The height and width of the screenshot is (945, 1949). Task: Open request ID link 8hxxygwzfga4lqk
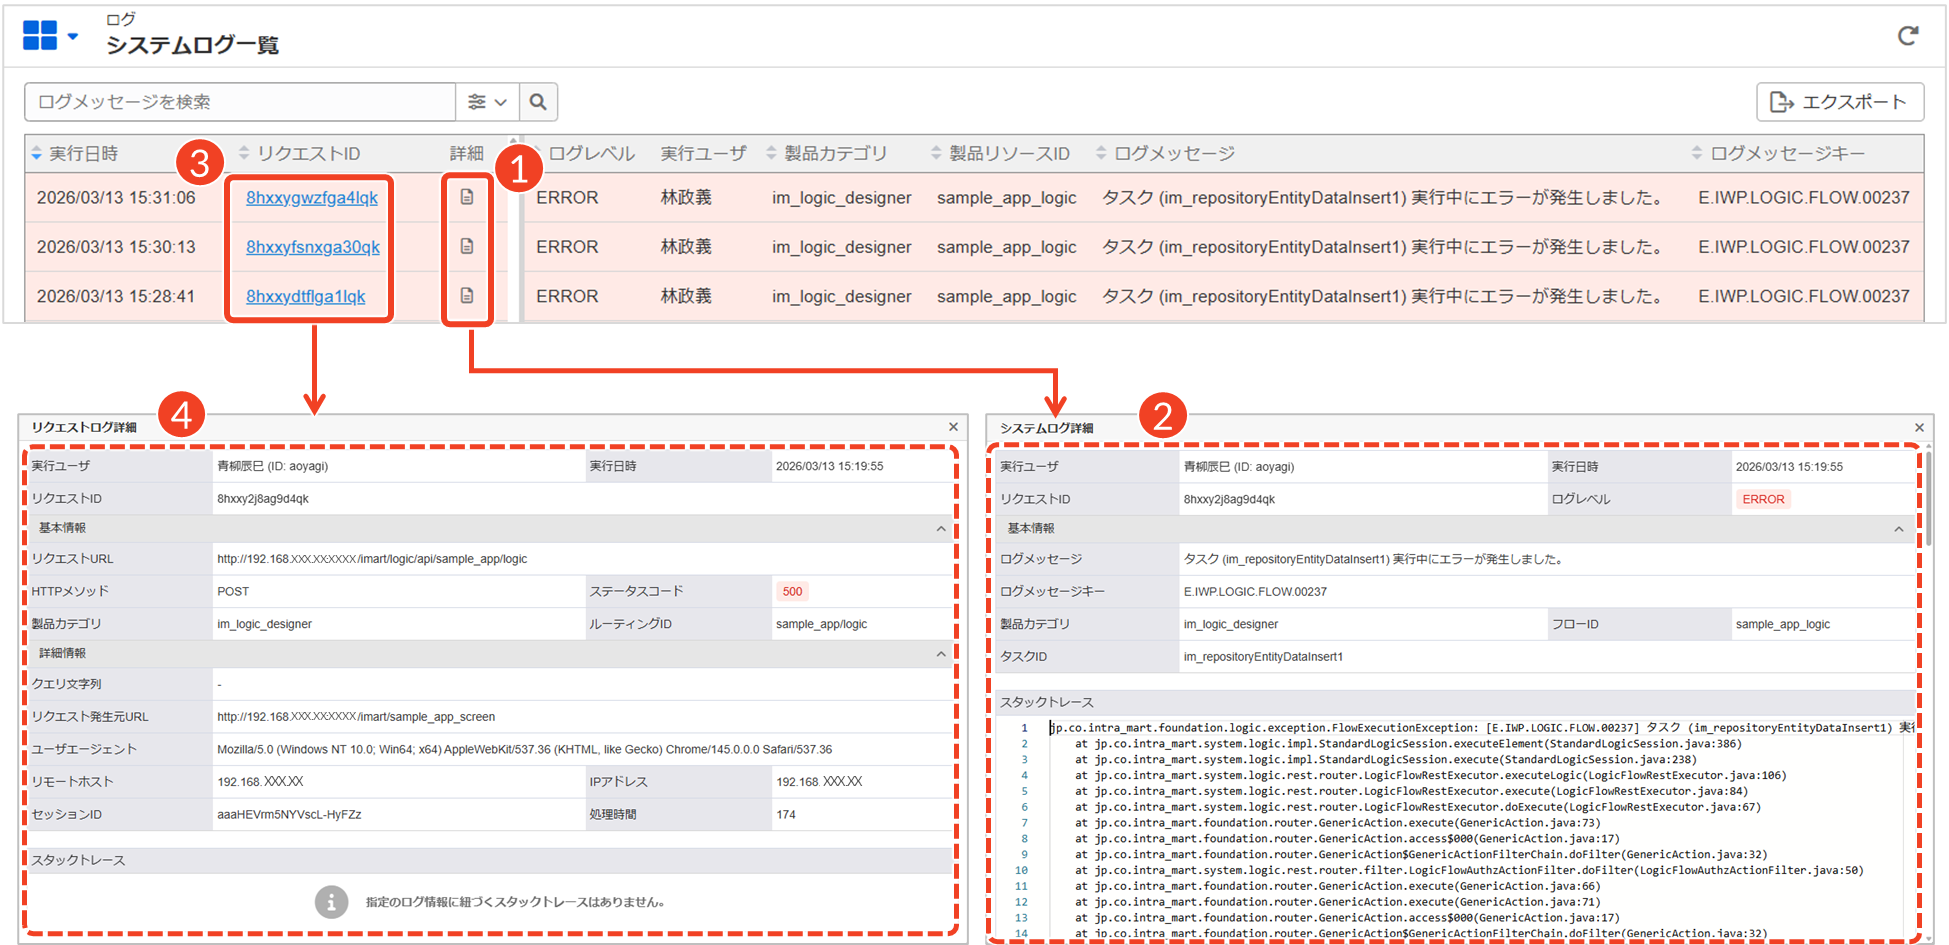coord(312,198)
